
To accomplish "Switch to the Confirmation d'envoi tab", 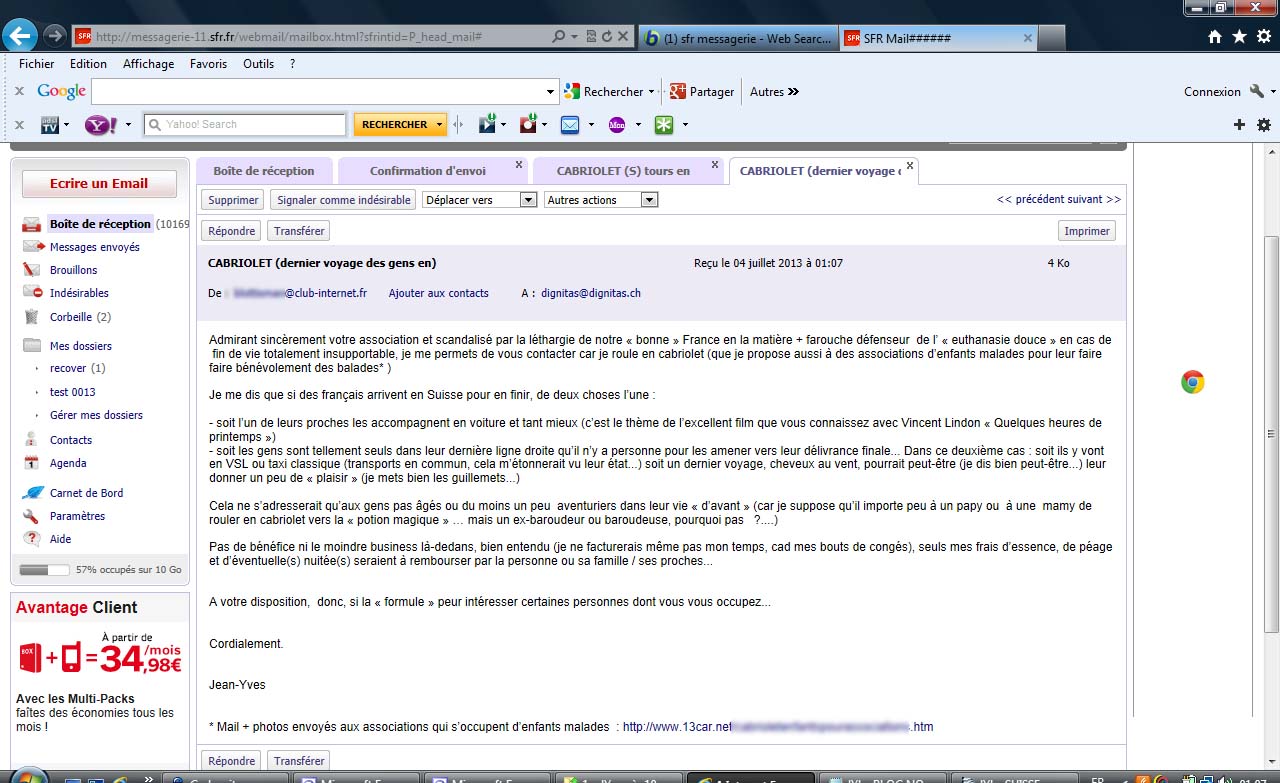I will point(427,171).
